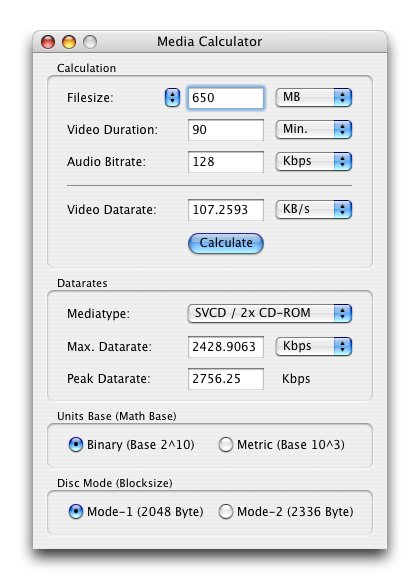Open the Max. Datarate Kbps unit dropdown
This screenshot has width=420, height=580.
click(313, 347)
